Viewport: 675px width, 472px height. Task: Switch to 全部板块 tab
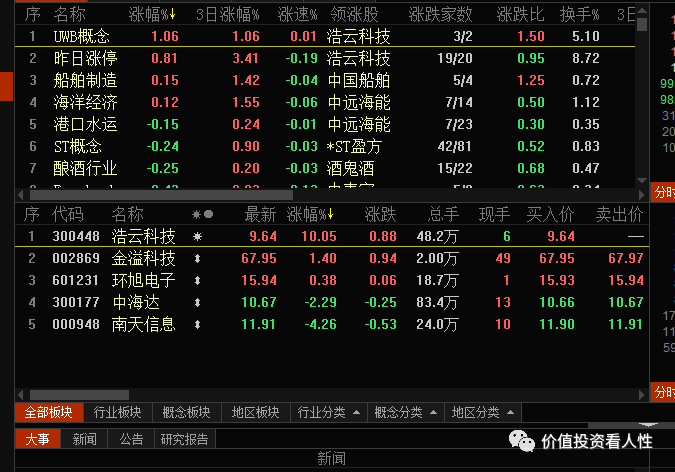(x=49, y=413)
